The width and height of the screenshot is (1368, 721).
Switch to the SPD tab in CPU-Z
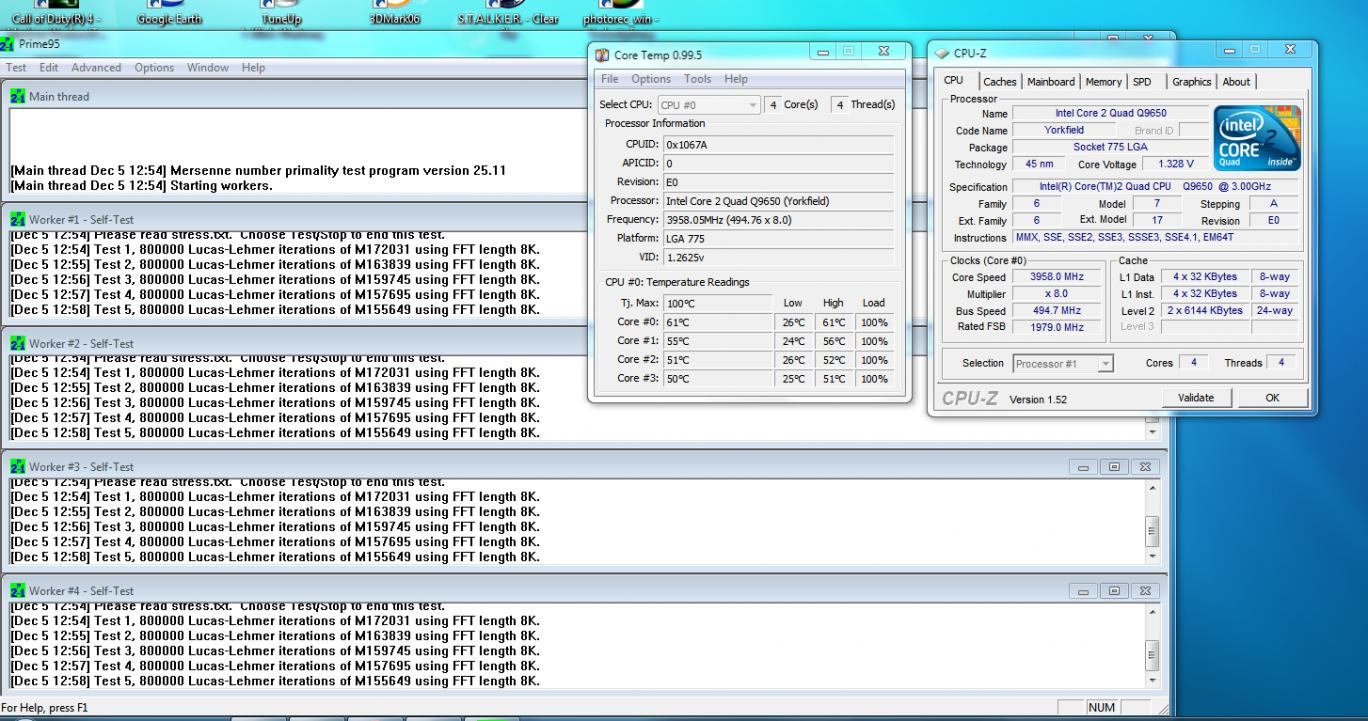click(x=1141, y=82)
